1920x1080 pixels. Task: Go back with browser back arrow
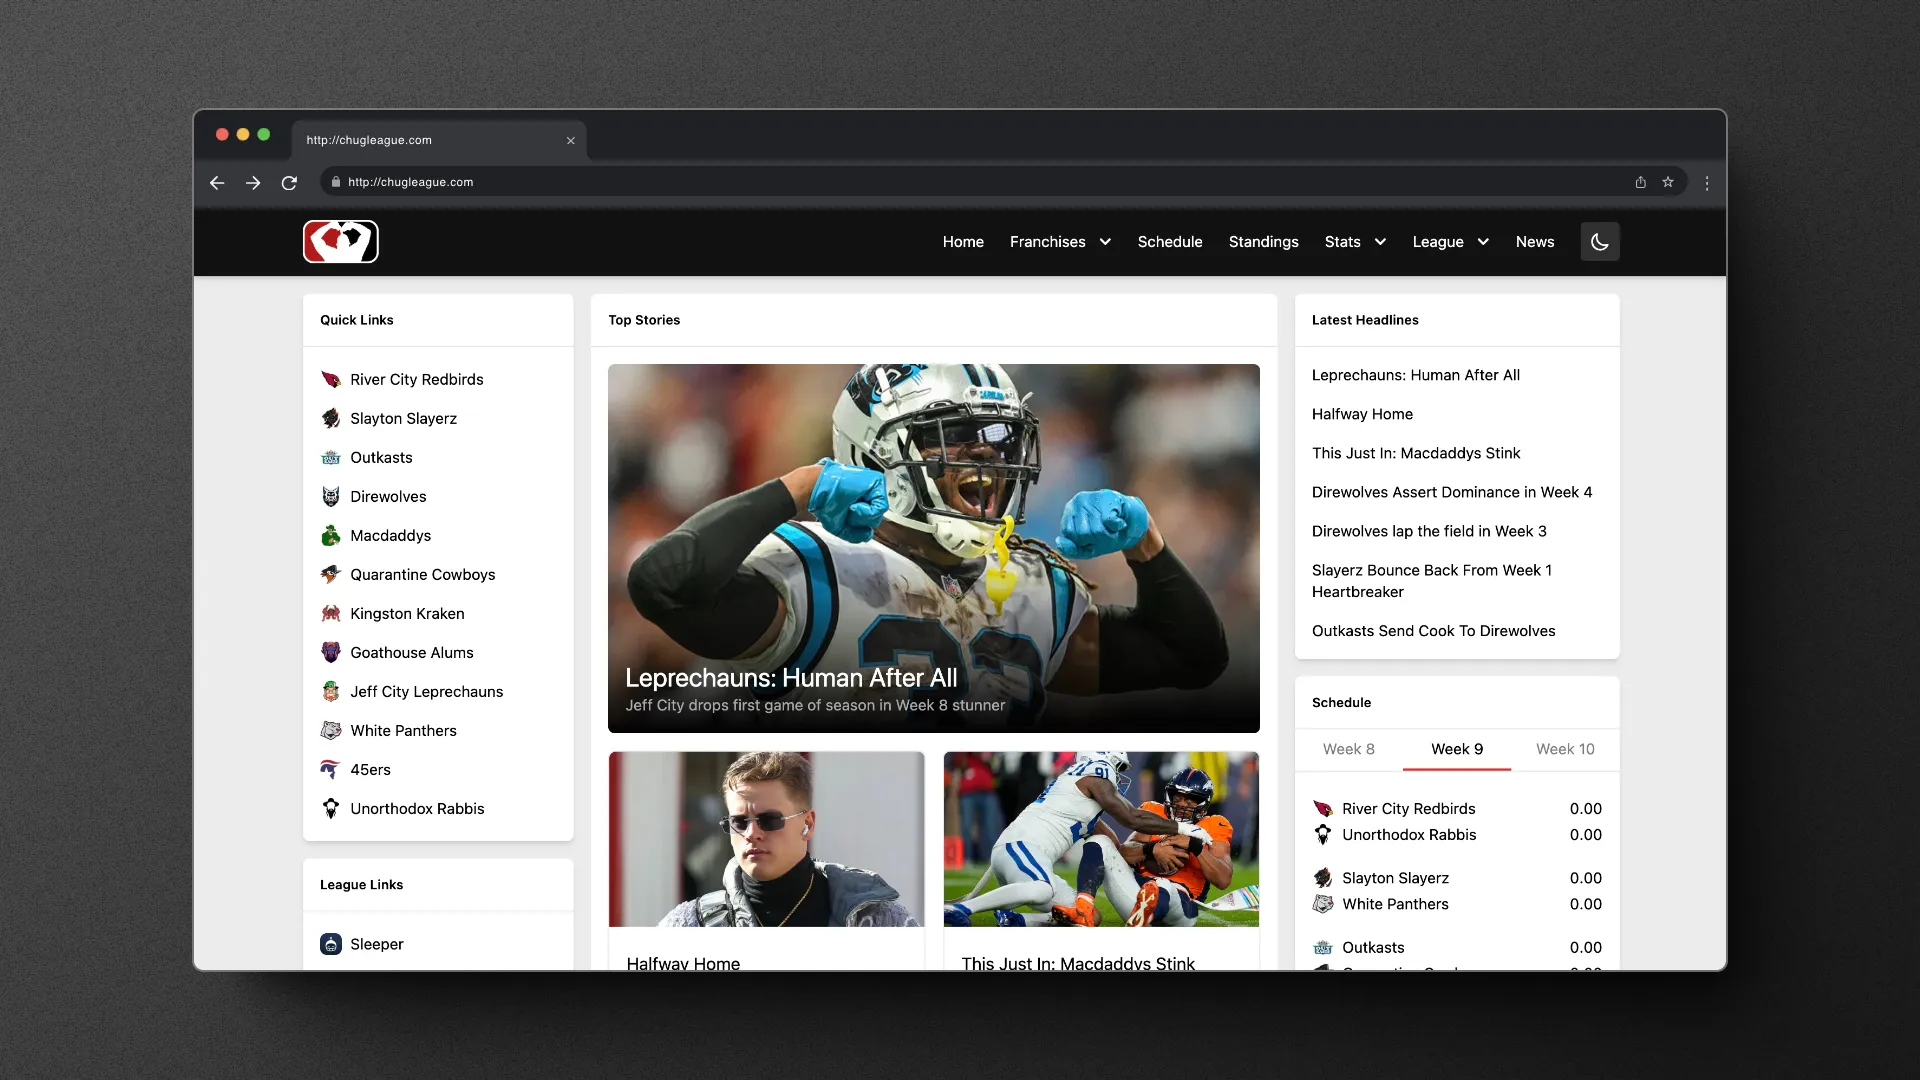point(217,183)
